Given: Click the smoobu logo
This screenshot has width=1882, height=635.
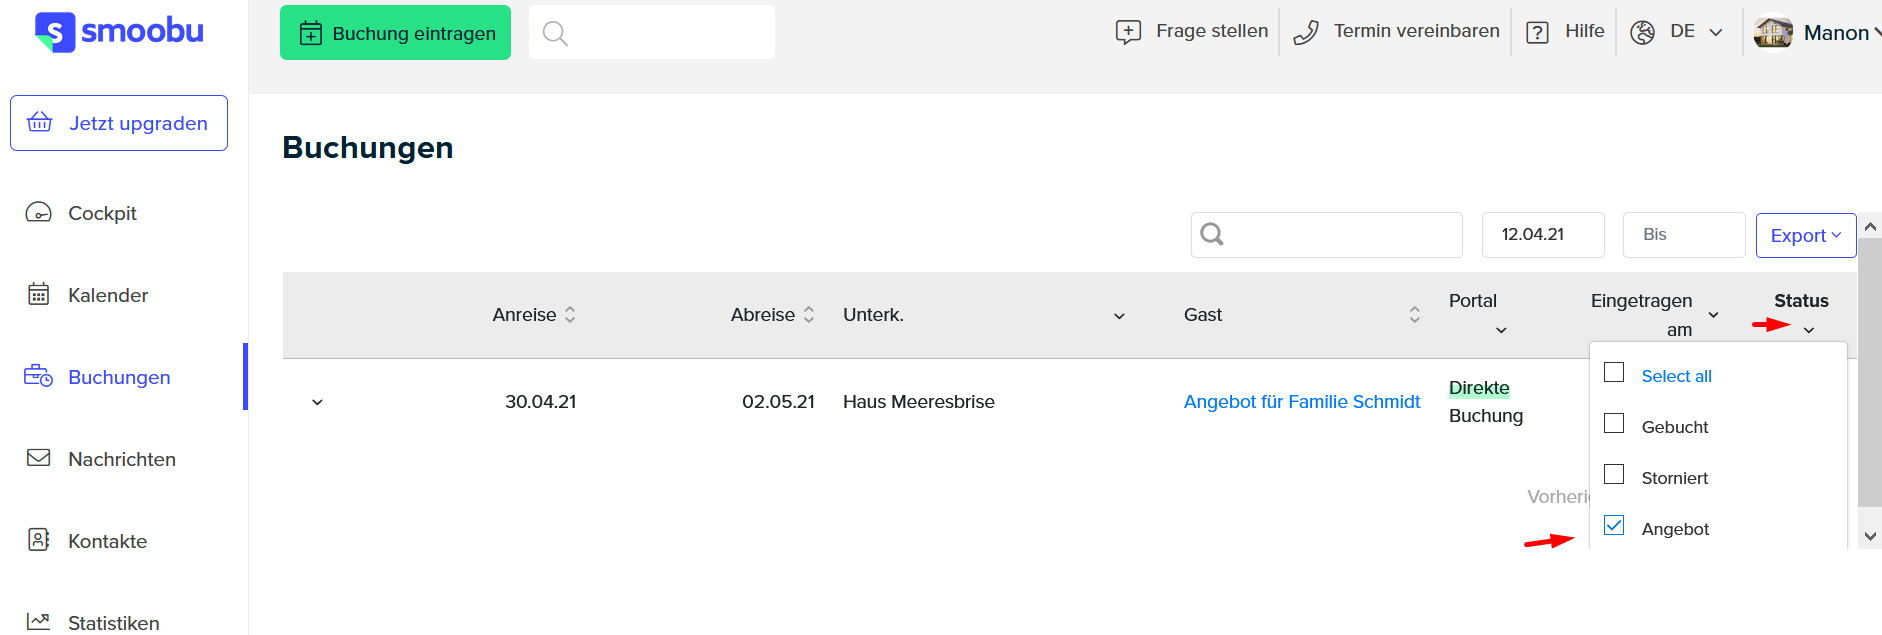Looking at the screenshot, I should click(119, 32).
